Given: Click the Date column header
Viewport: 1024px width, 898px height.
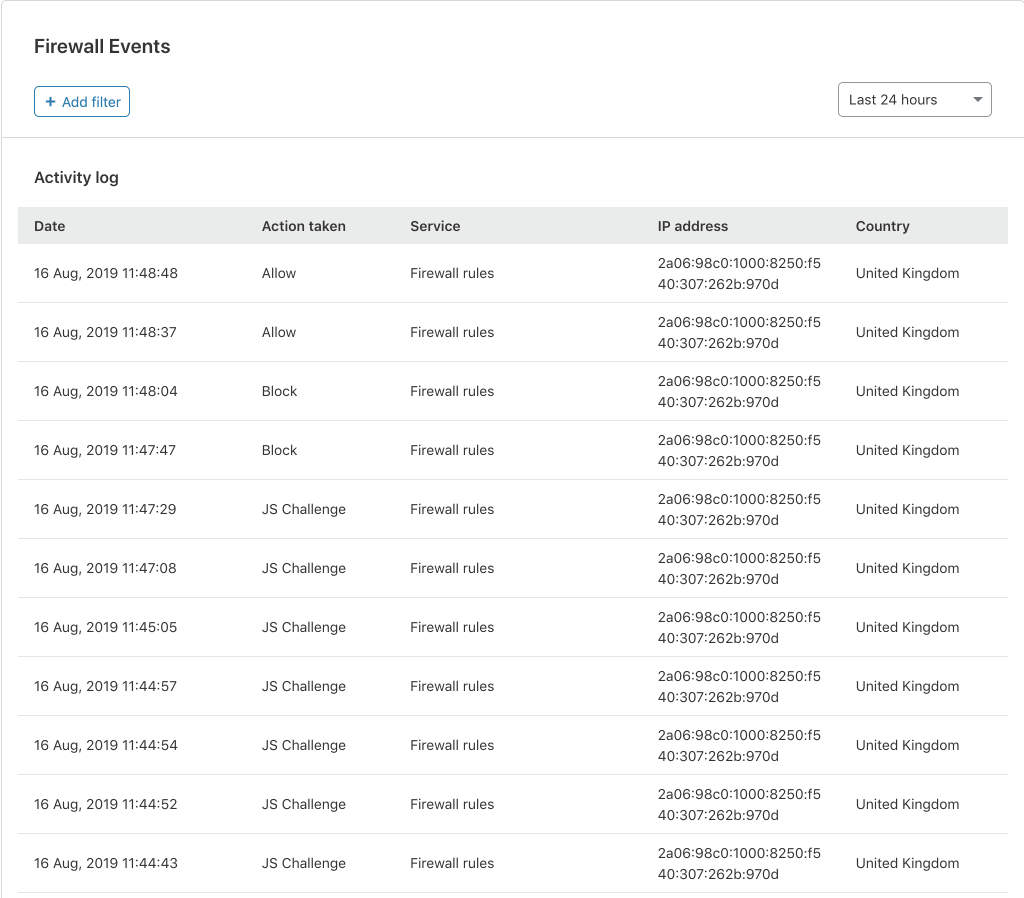Looking at the screenshot, I should coord(50,226).
